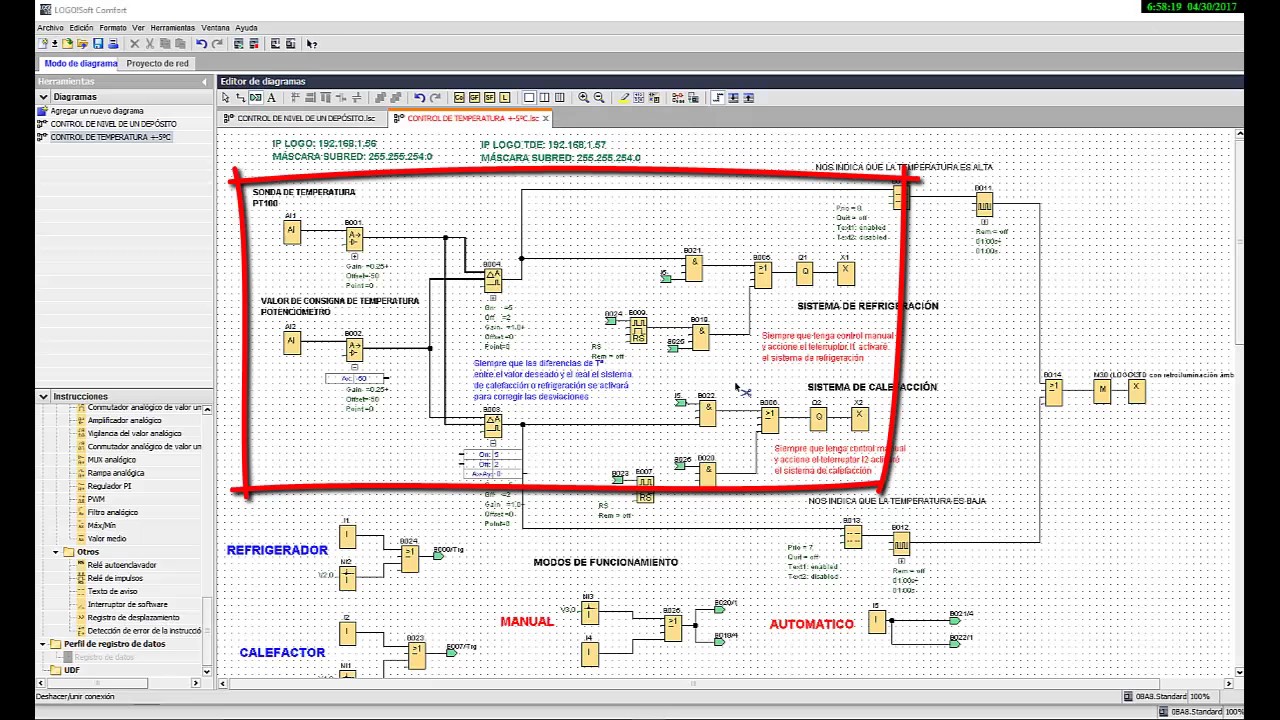The width and height of the screenshot is (1280, 720).
Task: Select single window view layout
Action: (x=529, y=97)
